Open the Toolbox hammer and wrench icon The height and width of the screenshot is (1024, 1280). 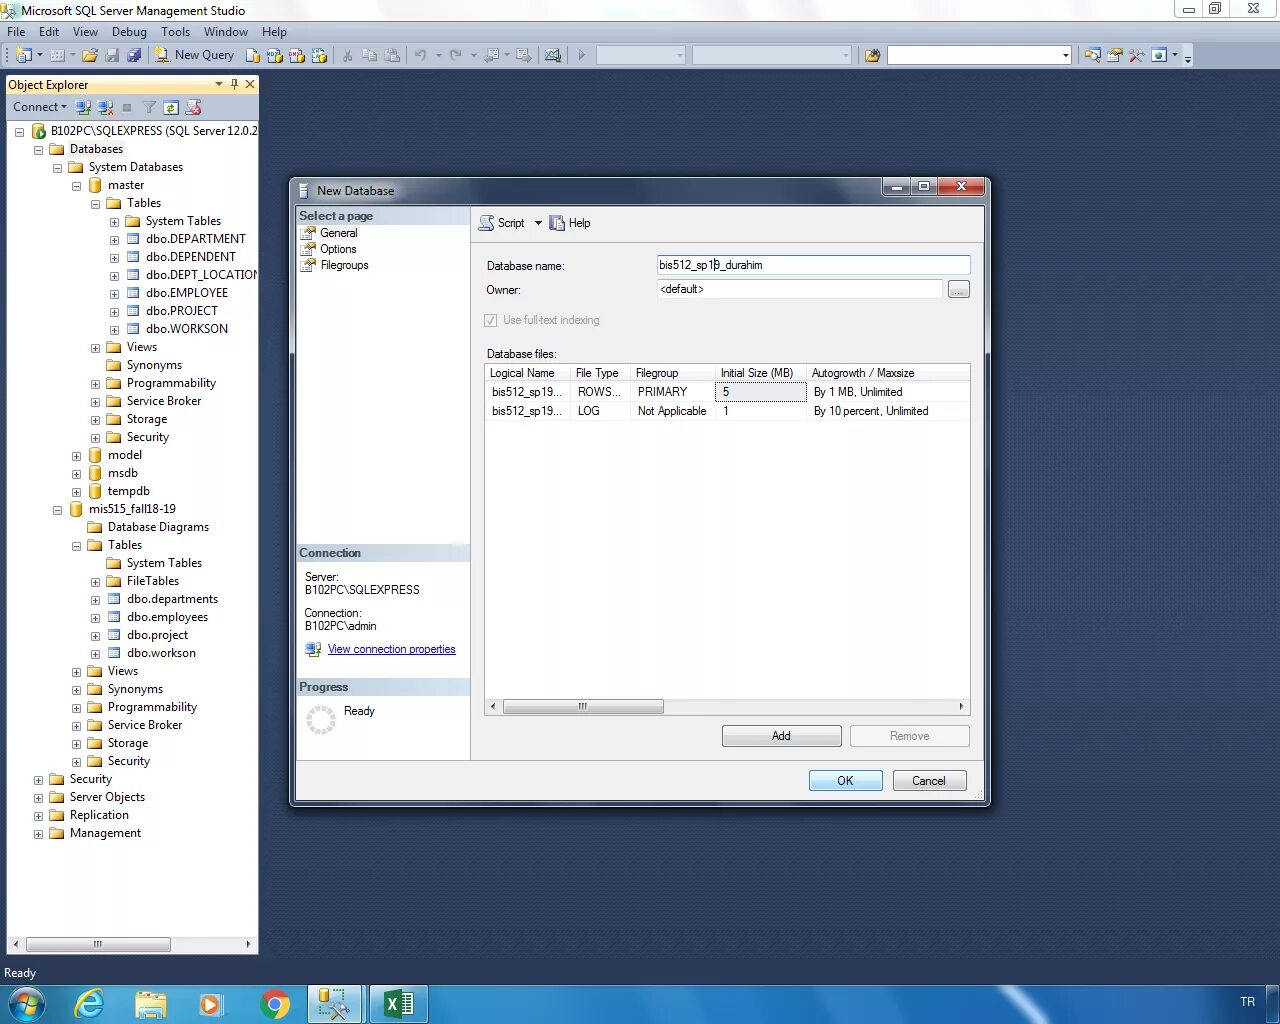pos(1137,55)
